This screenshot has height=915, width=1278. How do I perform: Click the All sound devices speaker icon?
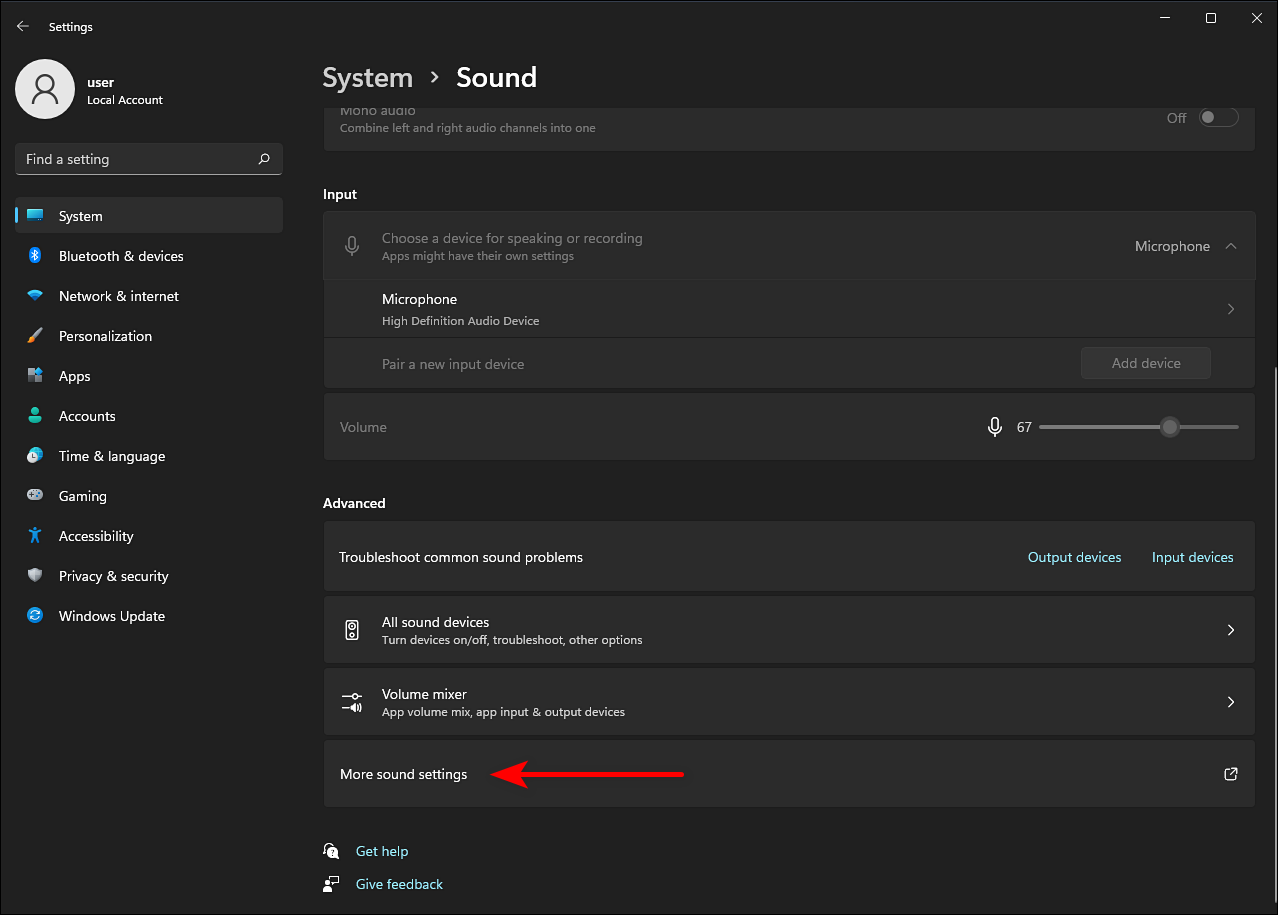point(352,630)
